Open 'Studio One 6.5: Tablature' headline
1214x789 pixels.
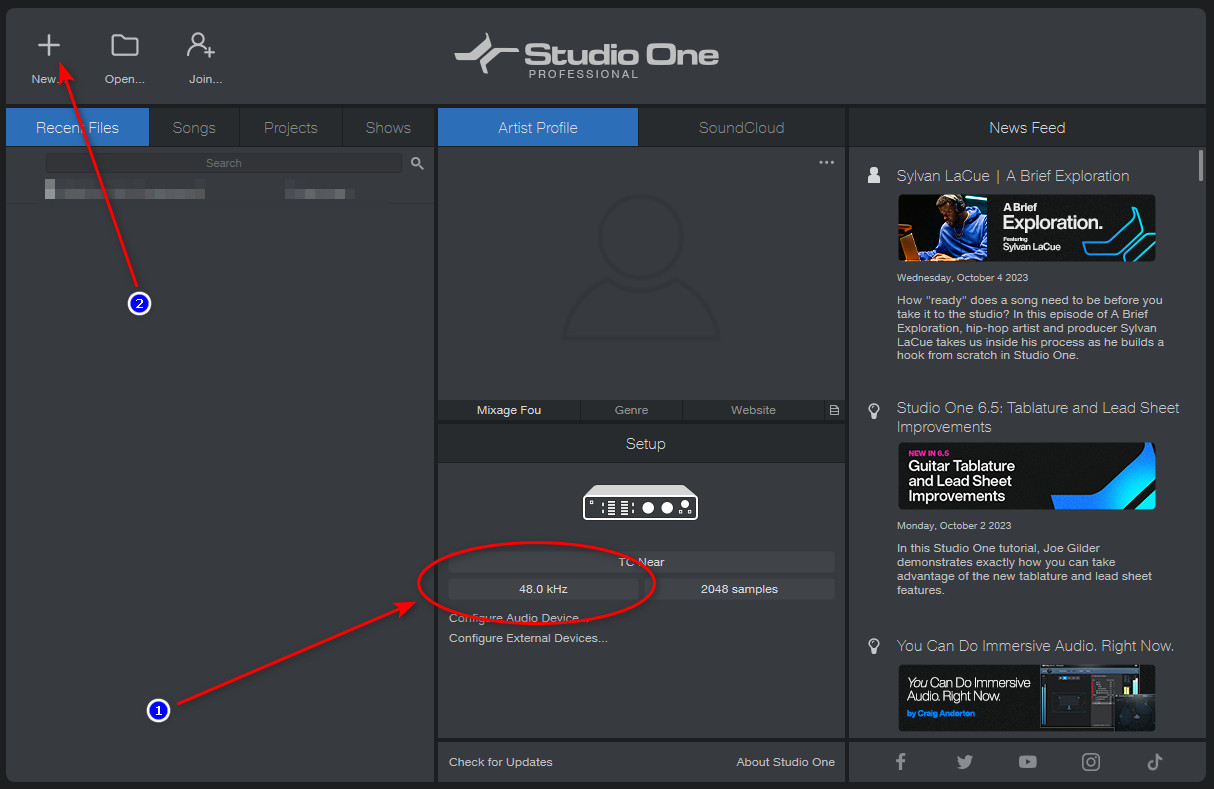point(1038,417)
